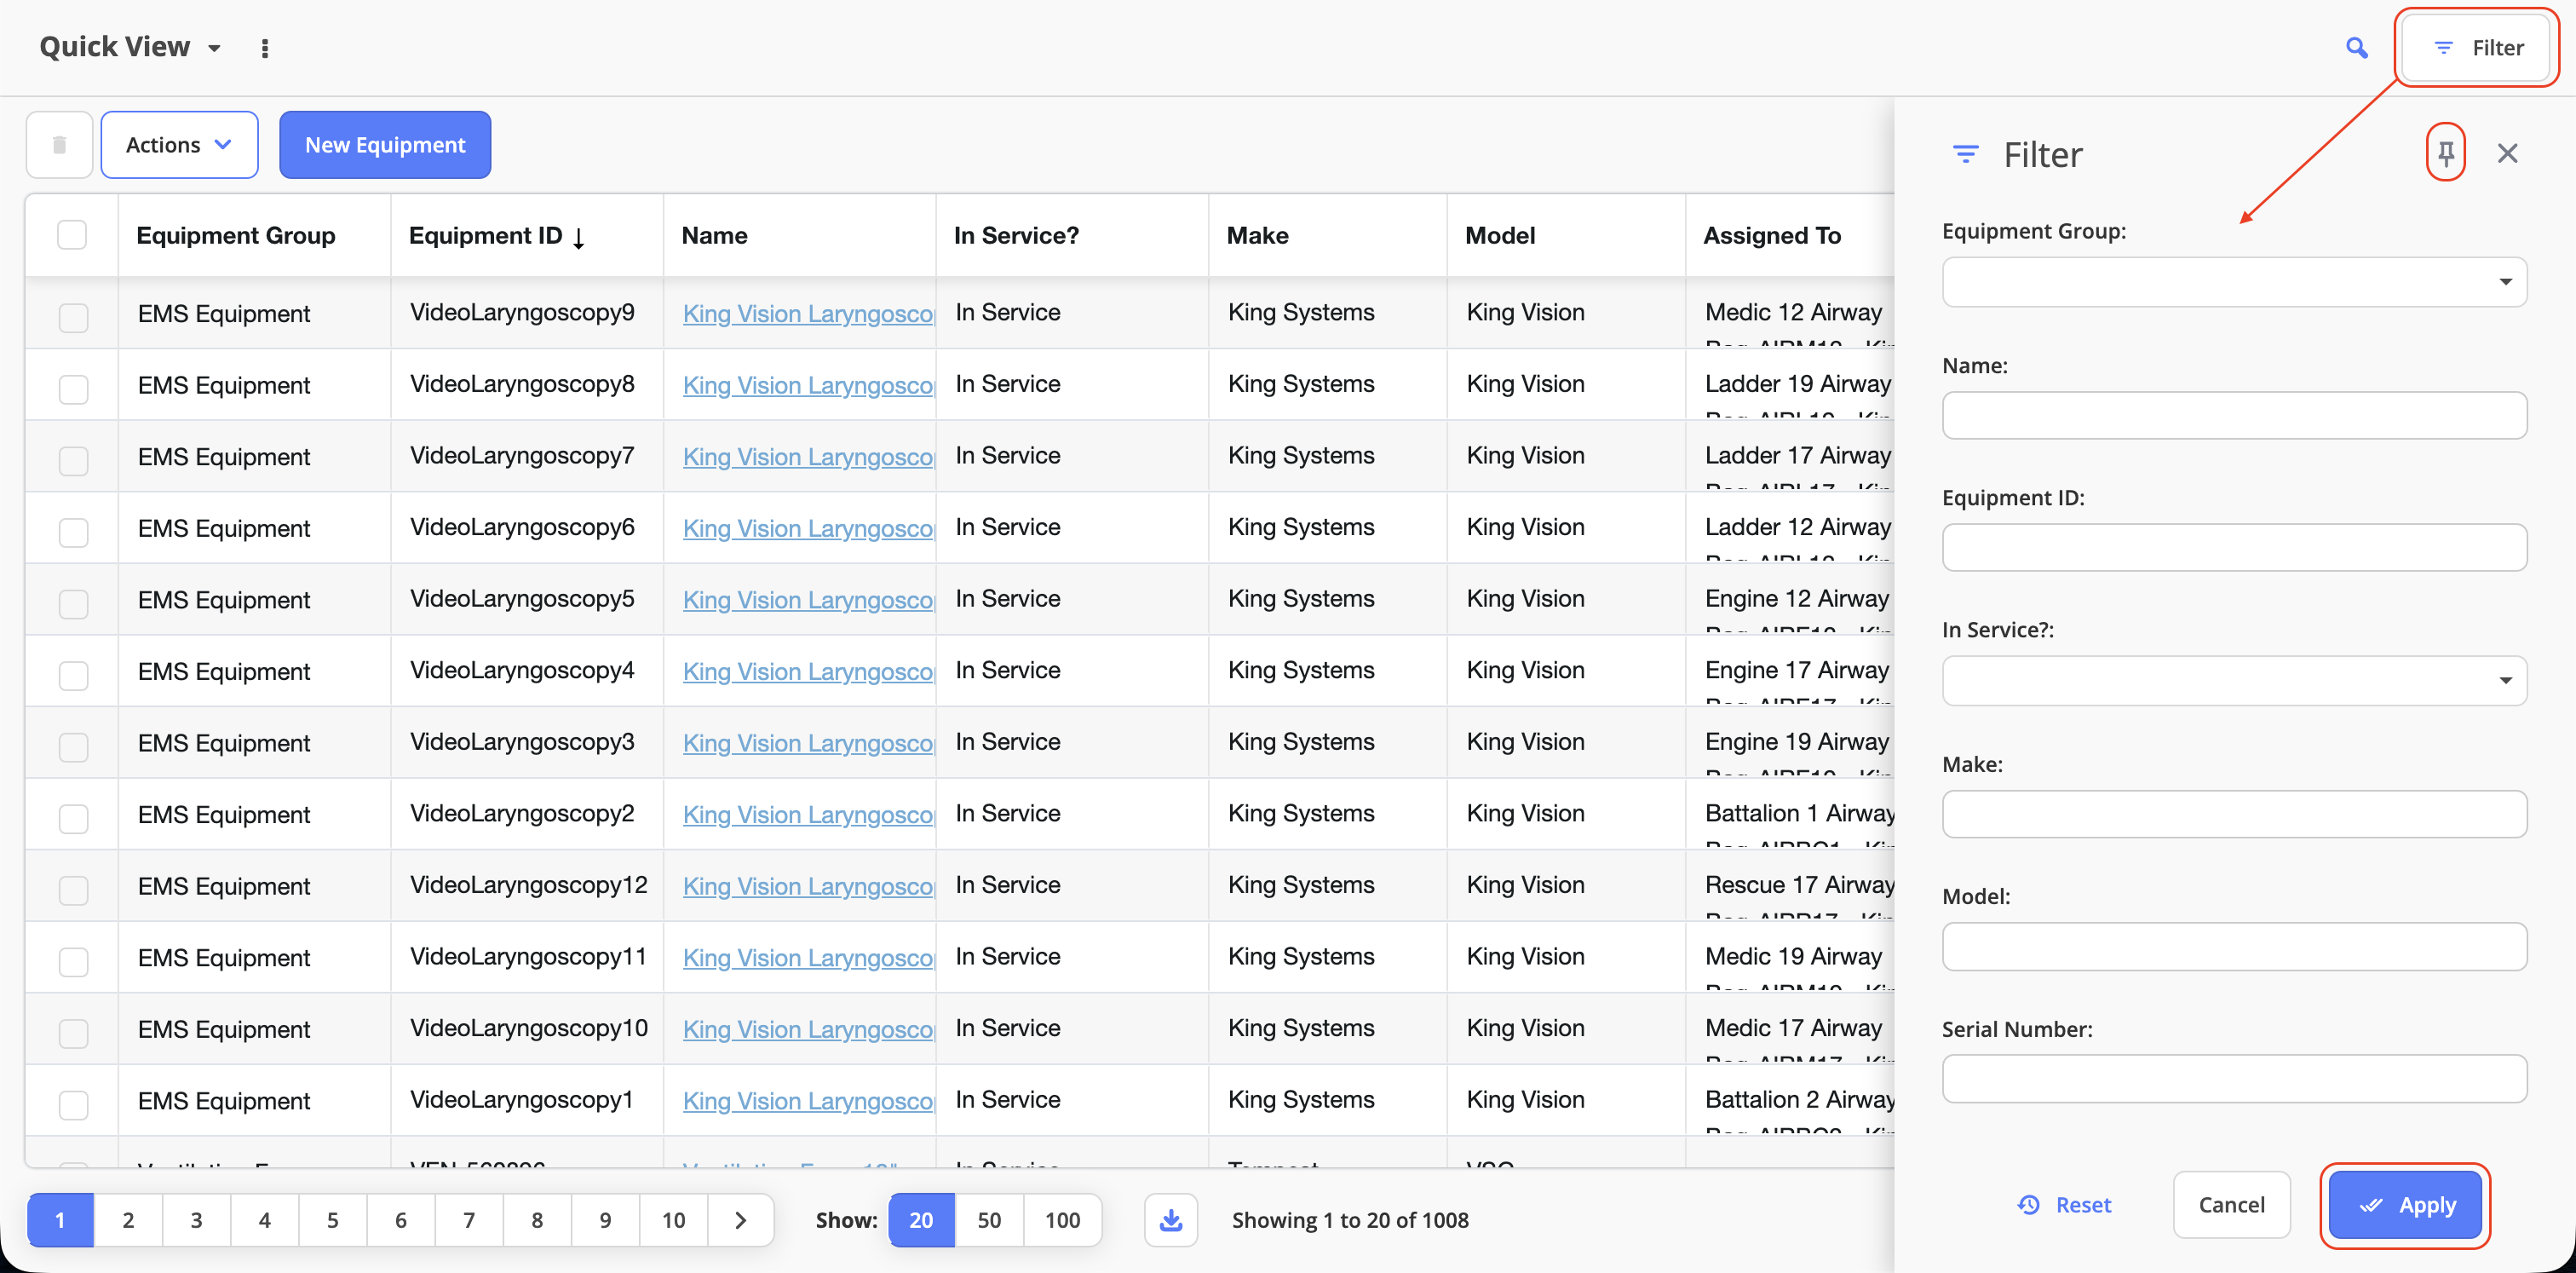
Task: Select page 1 in pagination
Action: pyautogui.click(x=60, y=1220)
